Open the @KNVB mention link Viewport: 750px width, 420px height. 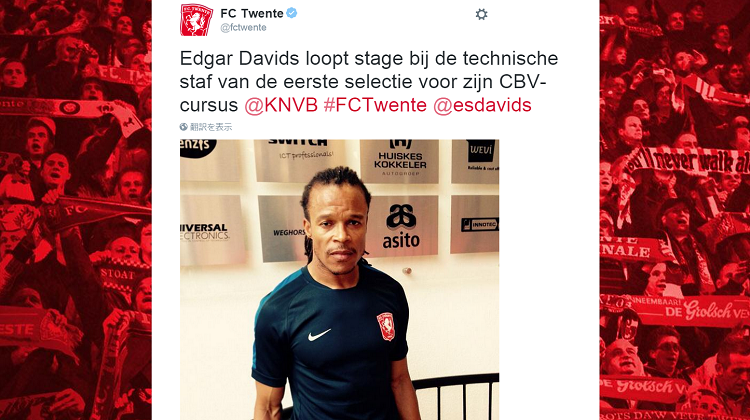(281, 105)
